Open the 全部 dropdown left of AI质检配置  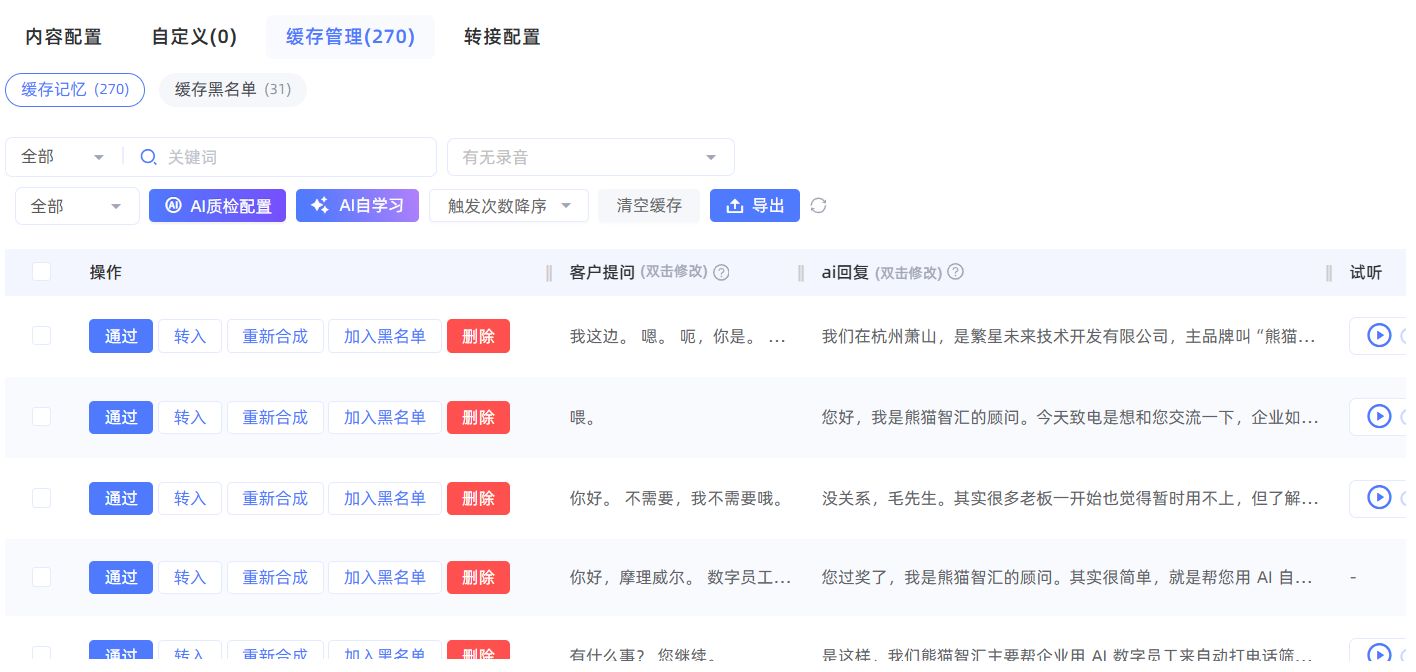77,206
